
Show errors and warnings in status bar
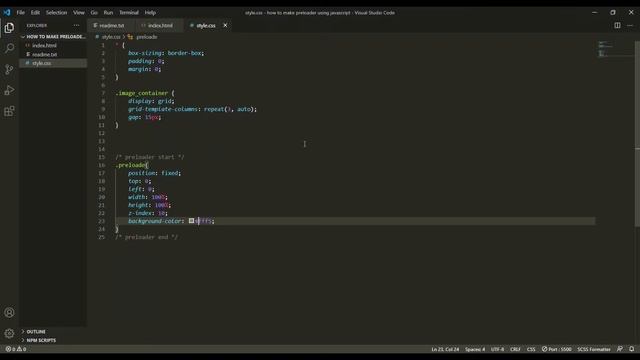pos(16,349)
